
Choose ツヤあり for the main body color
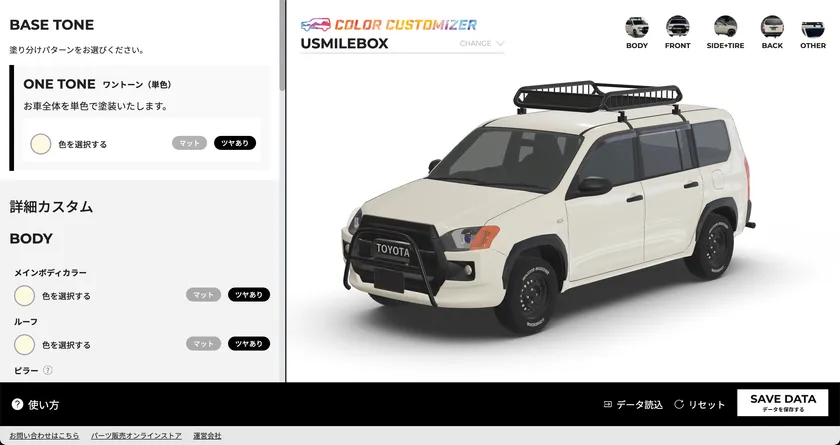click(249, 295)
